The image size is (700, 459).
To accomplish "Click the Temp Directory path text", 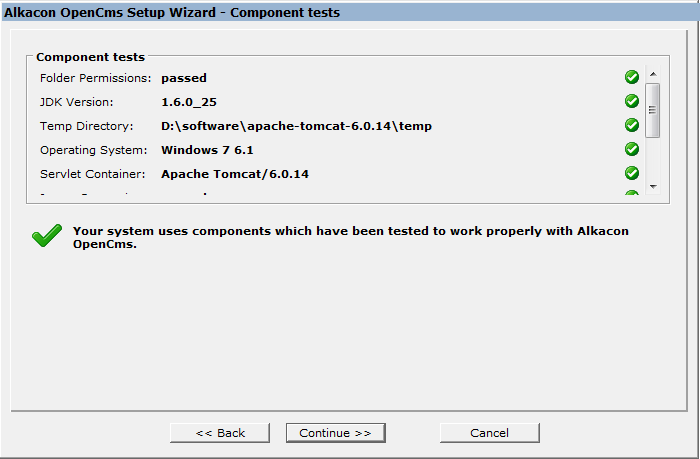I will [296, 126].
